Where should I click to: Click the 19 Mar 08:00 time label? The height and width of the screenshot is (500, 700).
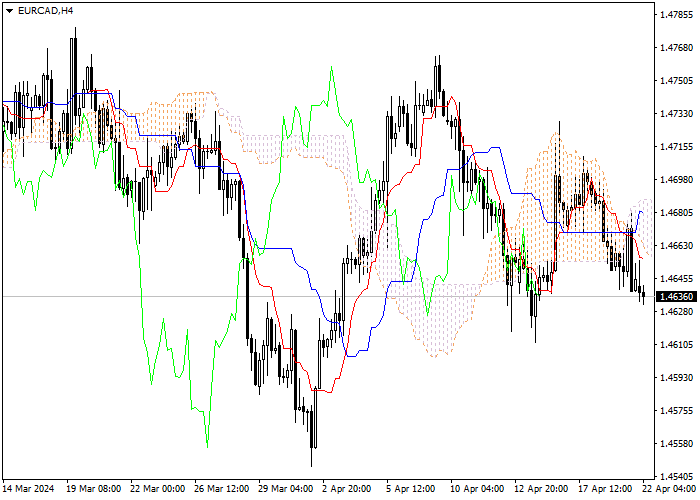94,489
